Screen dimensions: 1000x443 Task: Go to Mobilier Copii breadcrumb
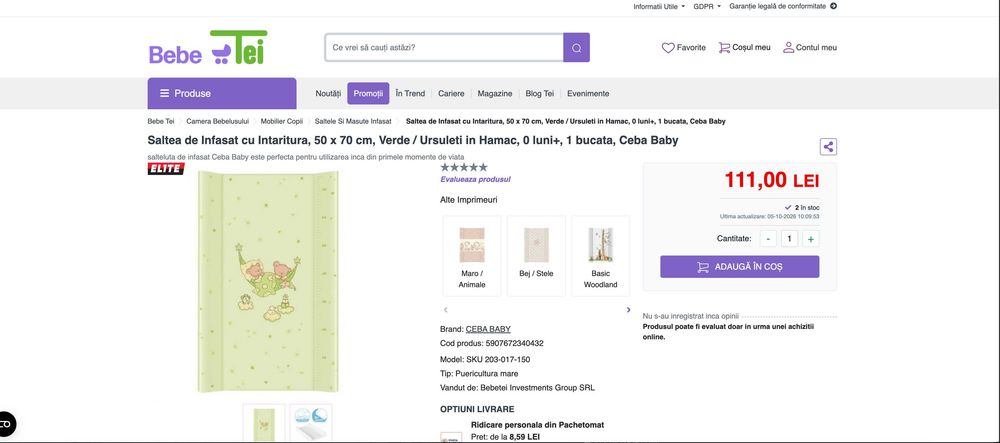(282, 121)
